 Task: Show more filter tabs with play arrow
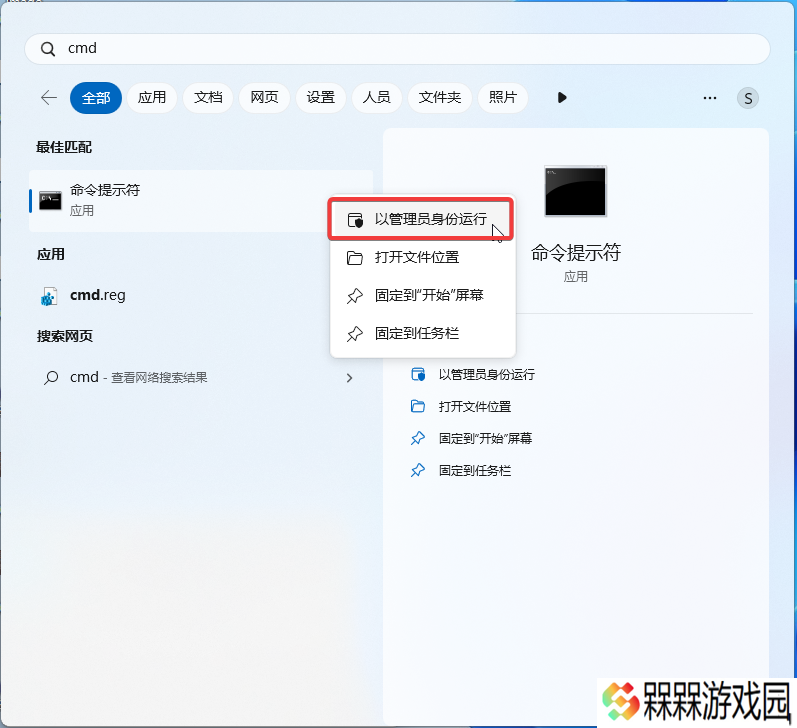(x=562, y=98)
